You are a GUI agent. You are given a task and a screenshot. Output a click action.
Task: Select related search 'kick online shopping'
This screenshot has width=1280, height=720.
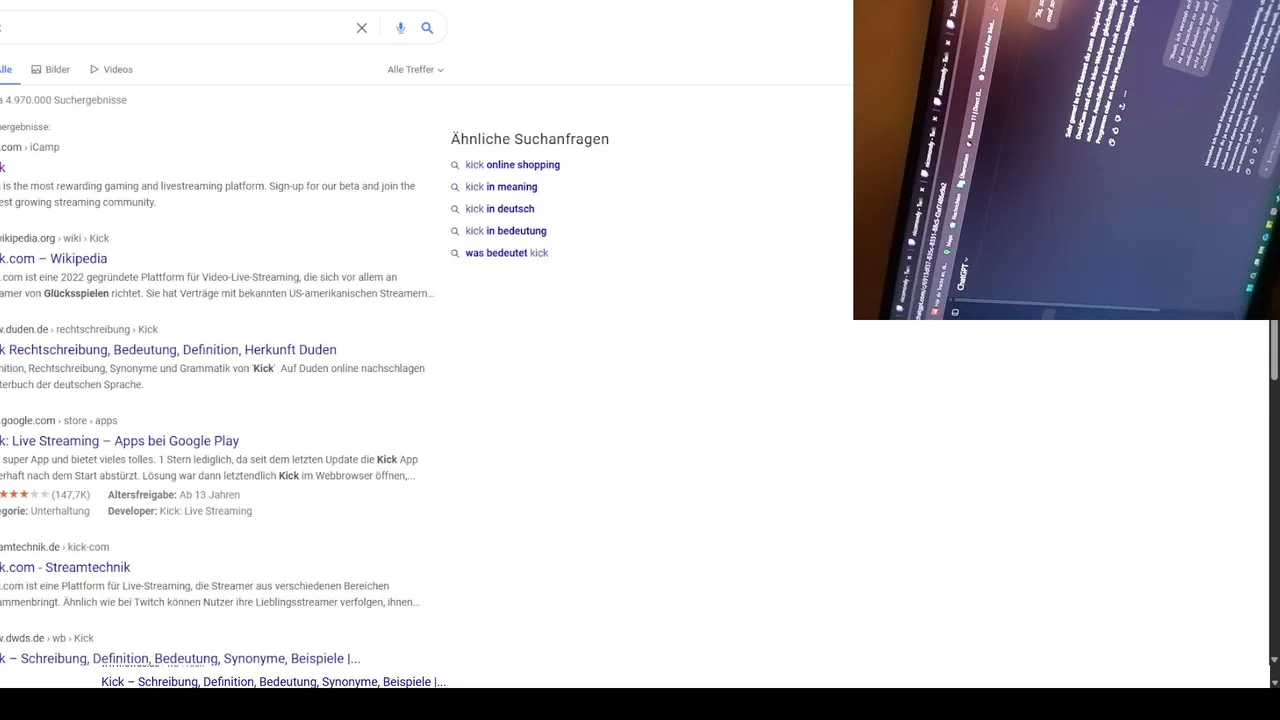click(x=512, y=165)
